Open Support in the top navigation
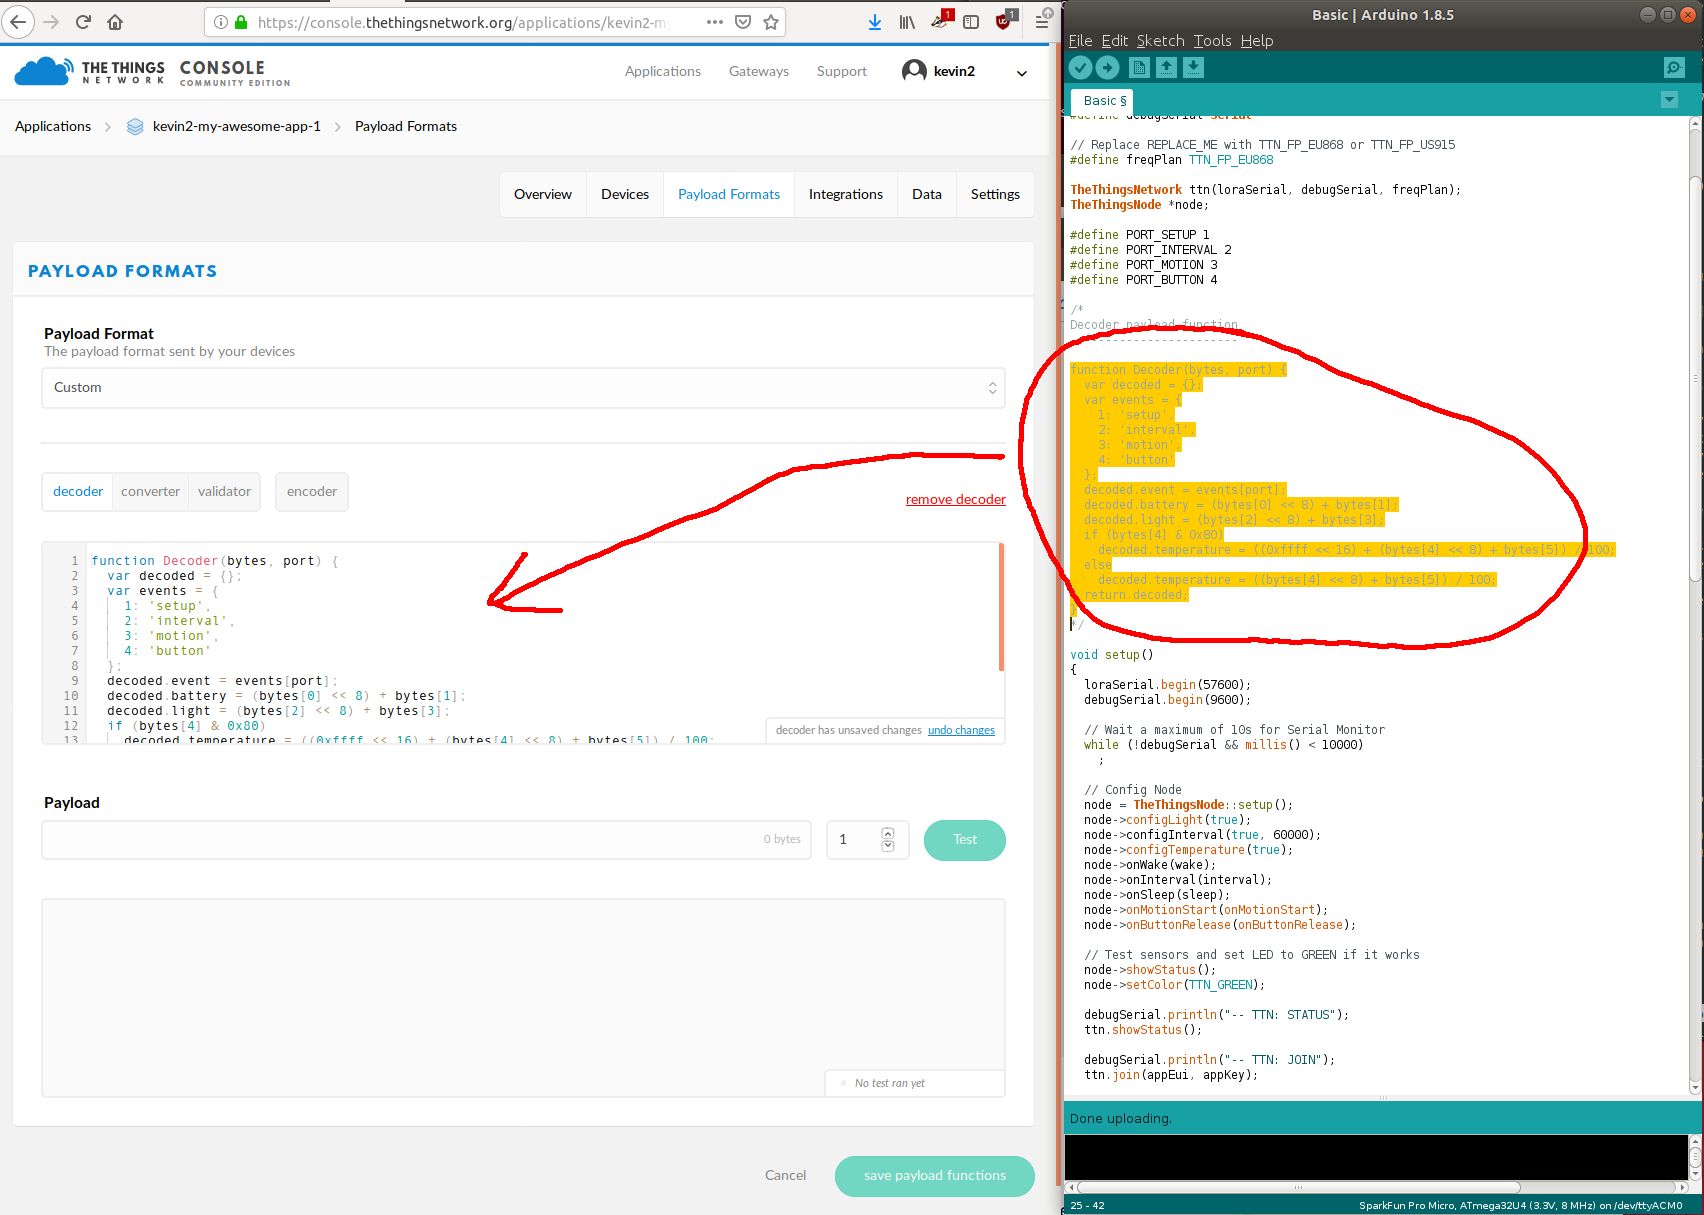The height and width of the screenshot is (1215, 1704). click(842, 72)
